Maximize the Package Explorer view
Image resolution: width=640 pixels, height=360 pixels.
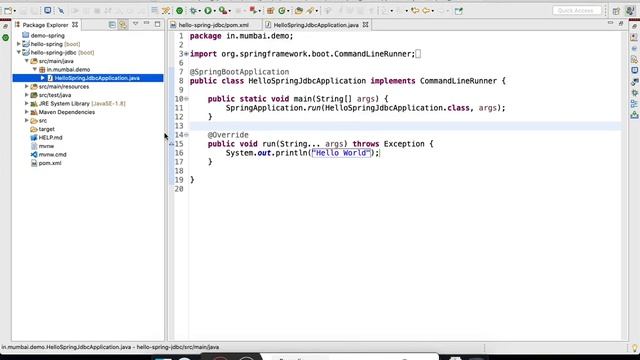(158, 24)
